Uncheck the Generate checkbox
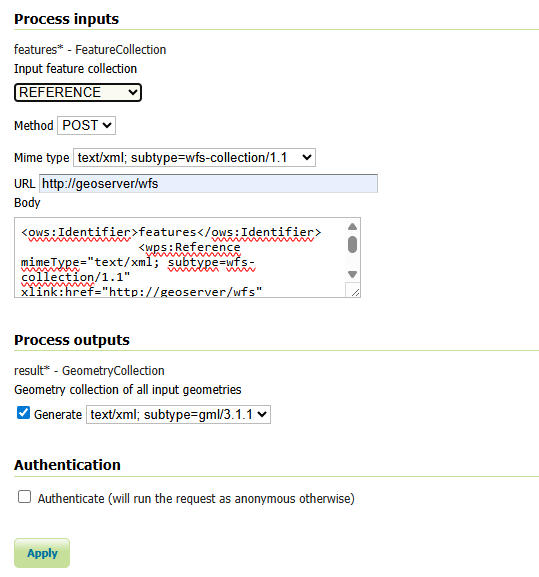 point(24,413)
